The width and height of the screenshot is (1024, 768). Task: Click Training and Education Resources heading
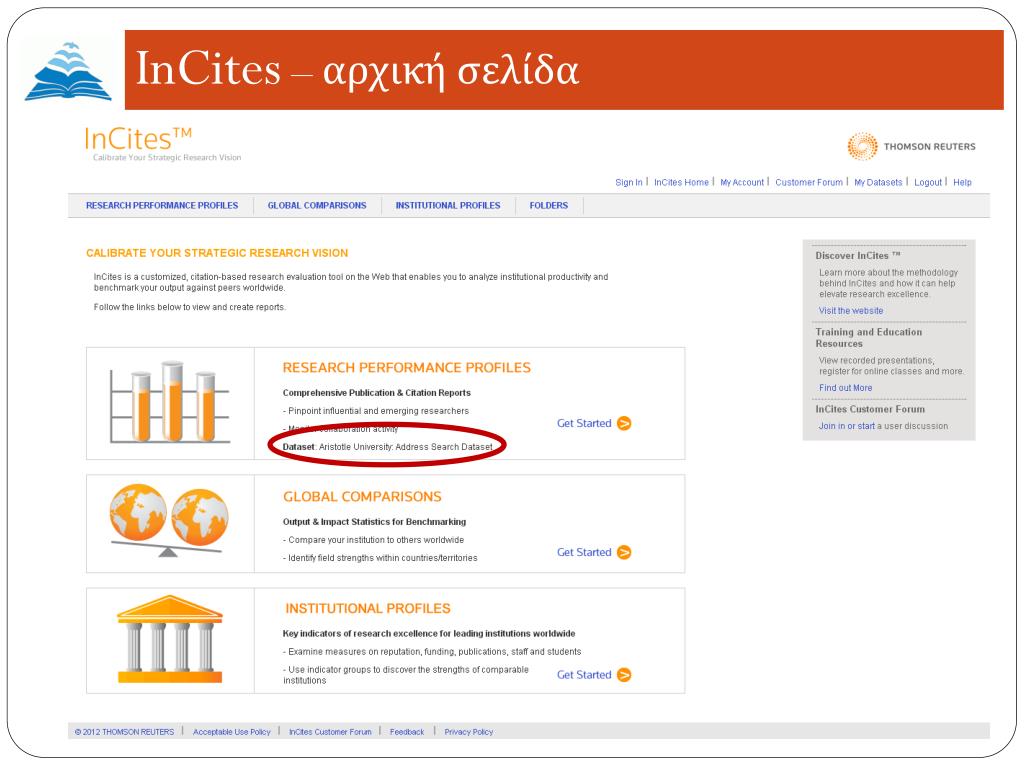click(x=869, y=338)
